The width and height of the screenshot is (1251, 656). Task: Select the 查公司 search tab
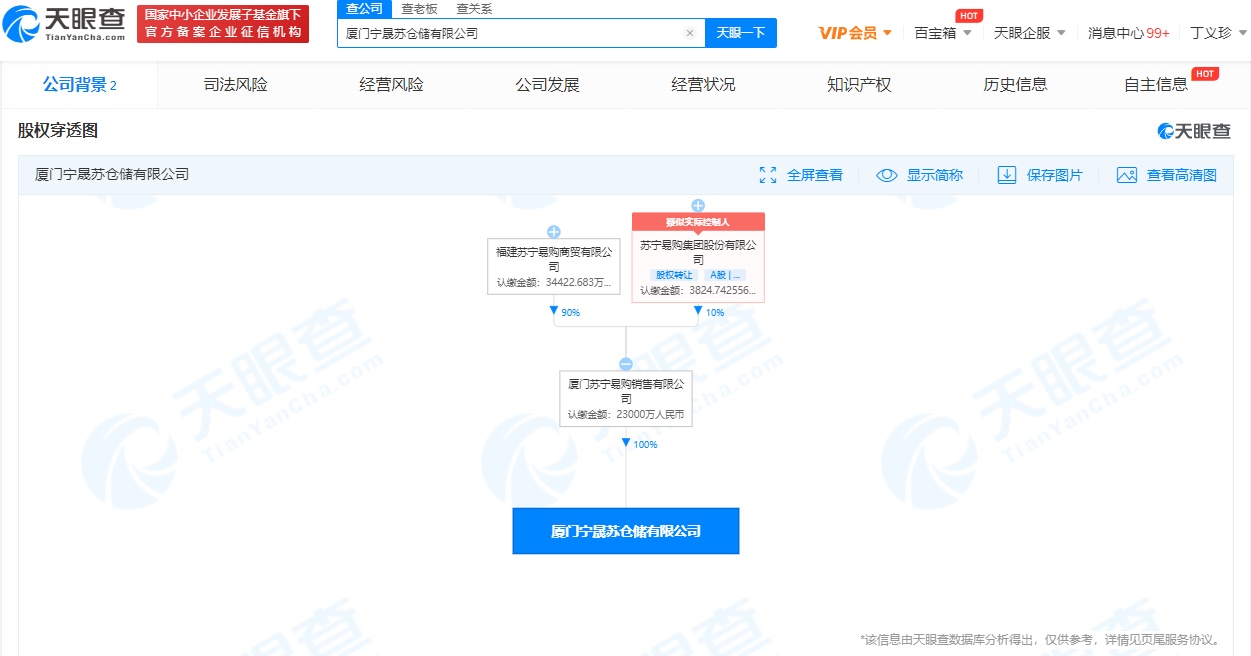tap(364, 8)
